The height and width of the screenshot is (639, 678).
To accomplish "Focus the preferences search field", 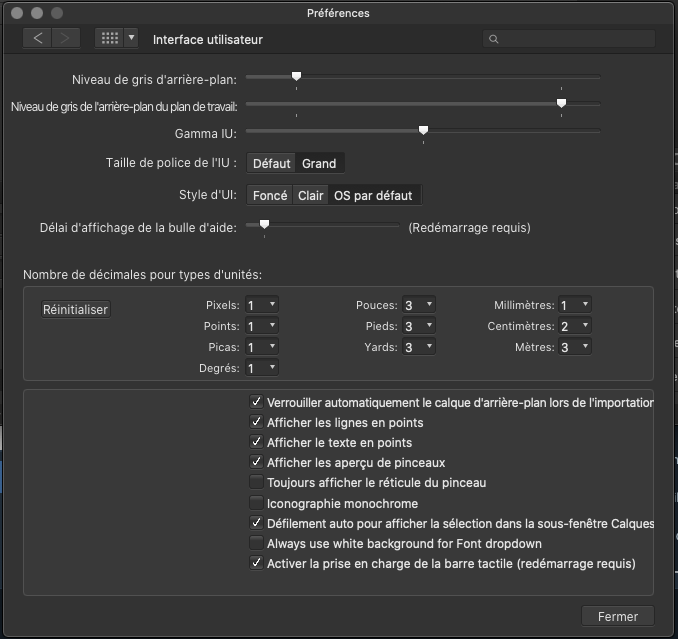I will (569, 39).
